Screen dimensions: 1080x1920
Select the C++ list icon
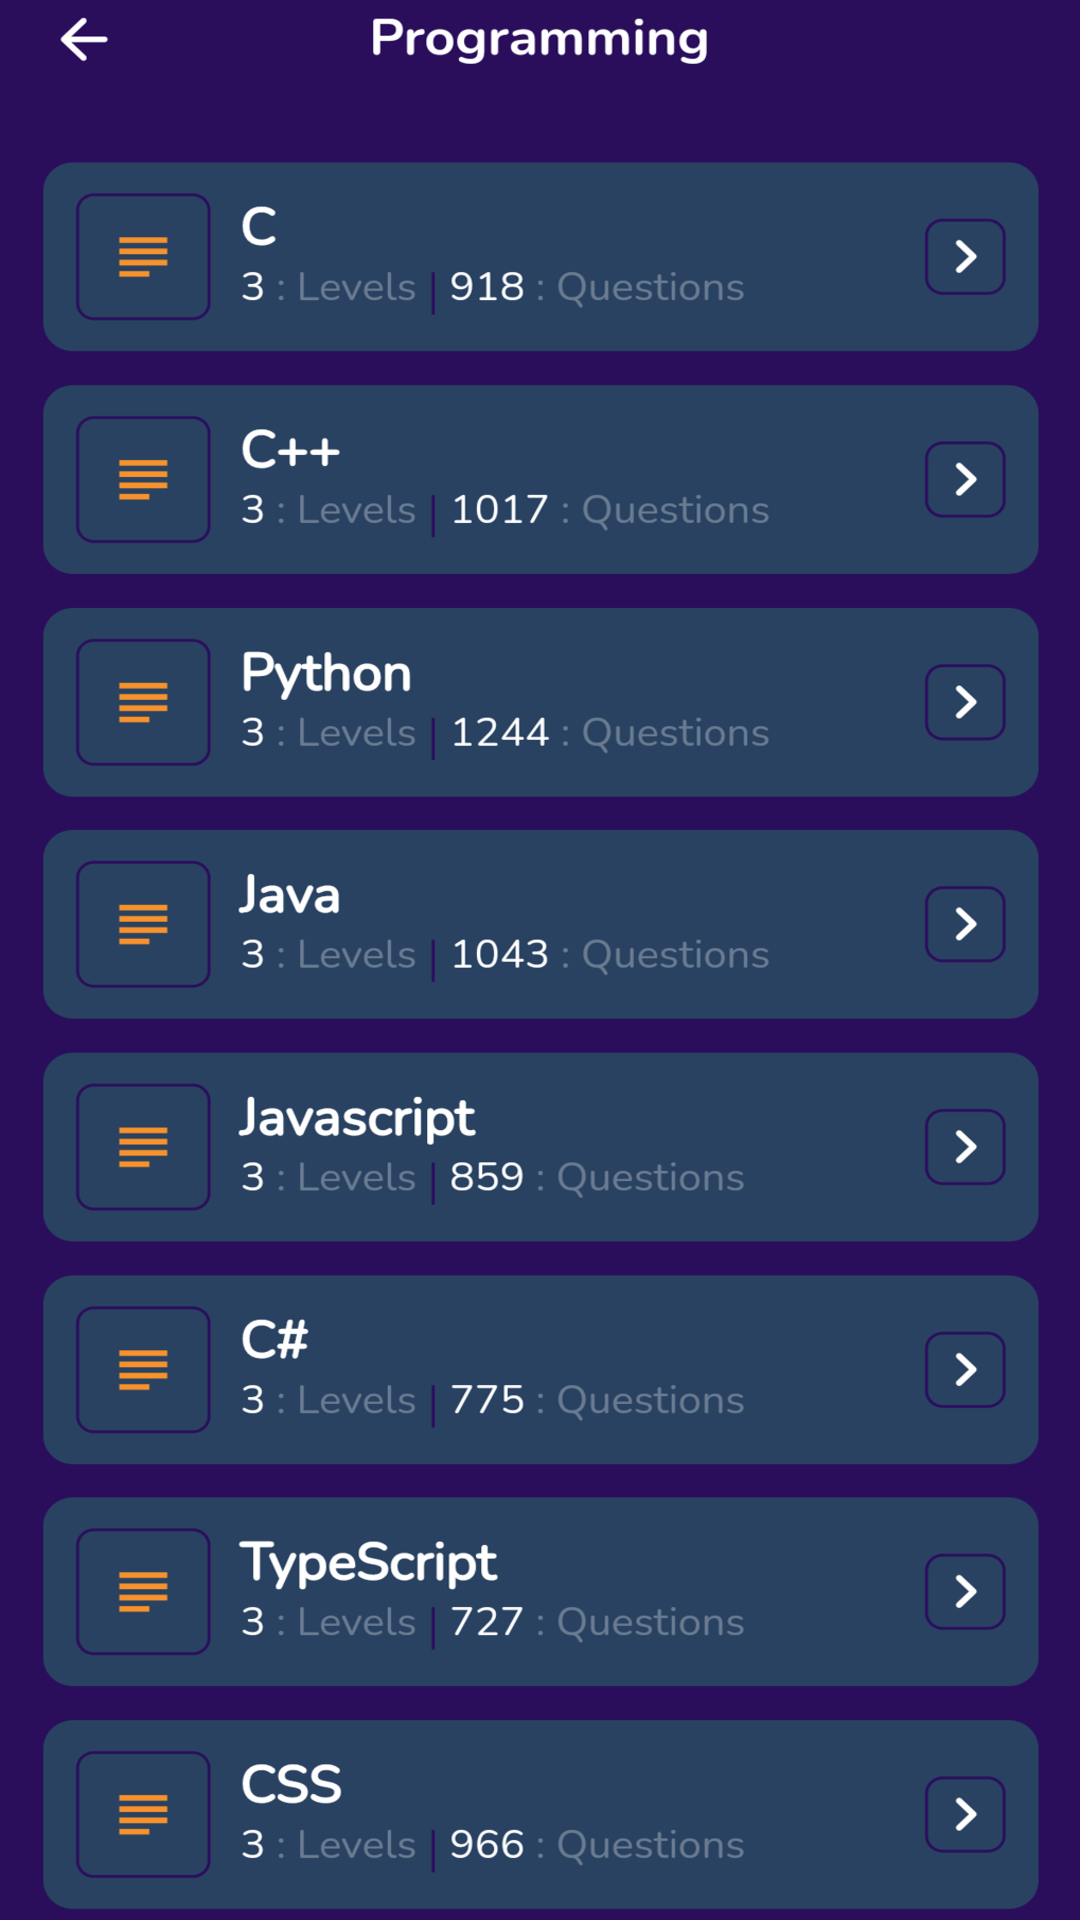point(143,479)
